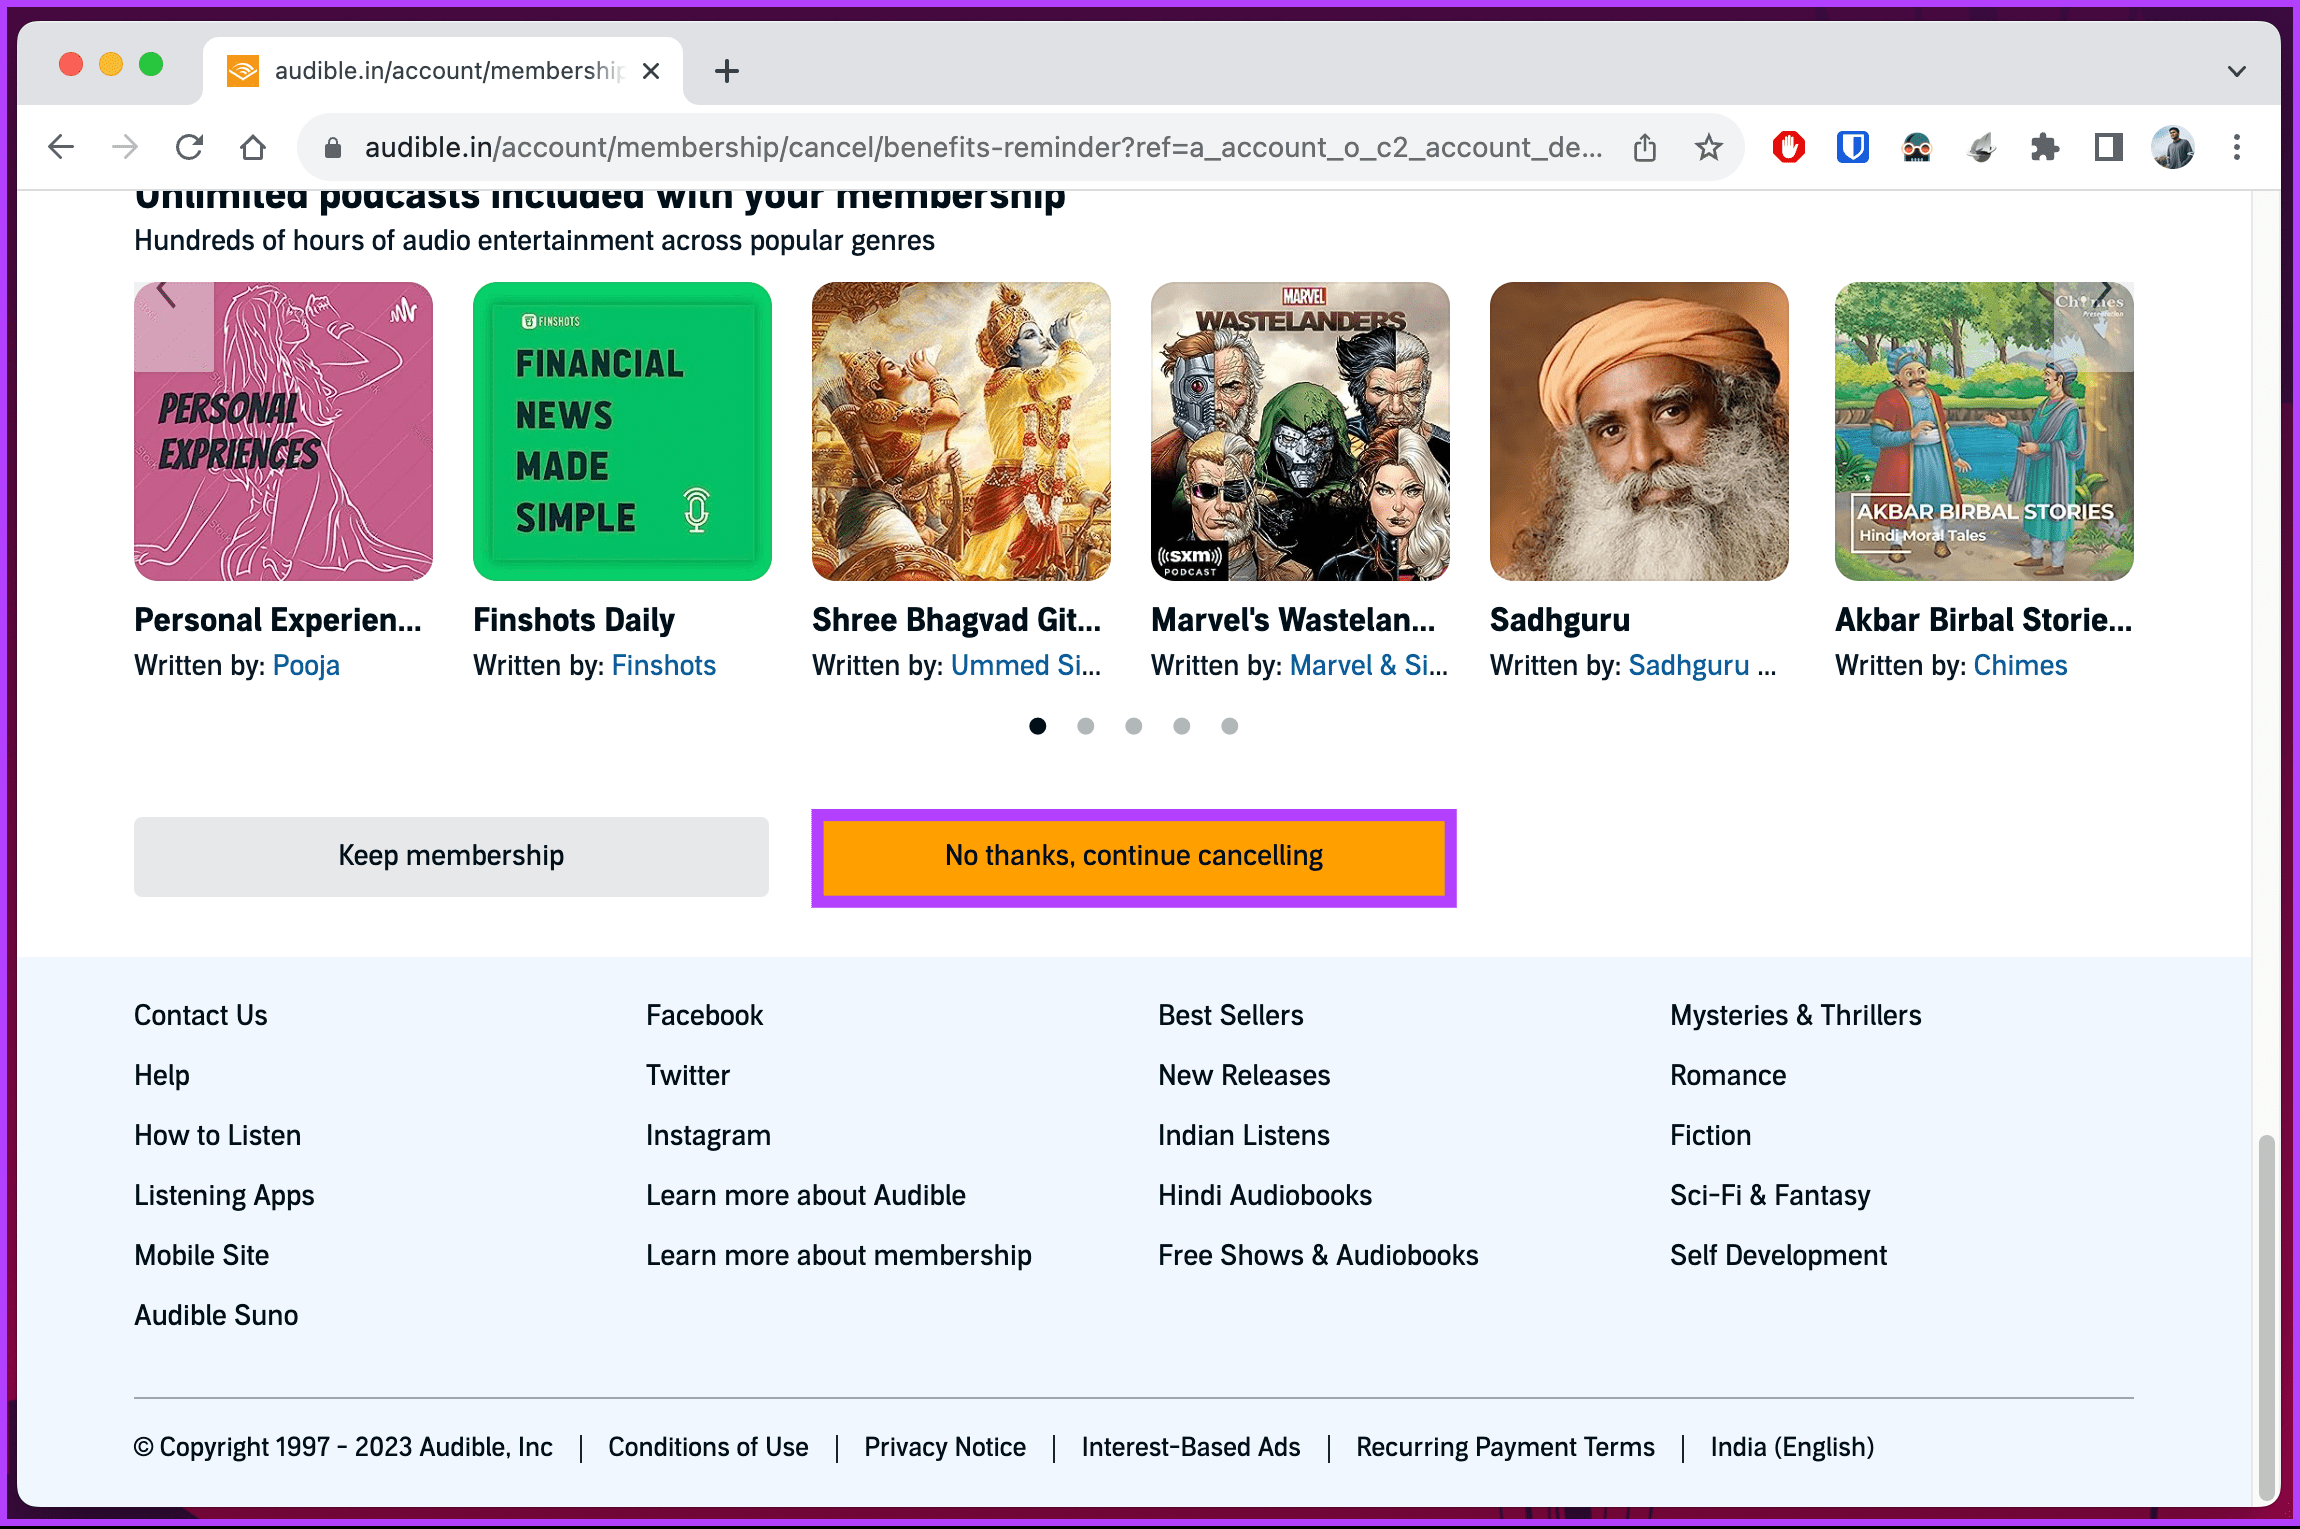Image resolution: width=2300 pixels, height=1529 pixels.
Task: Reload the page with the refresh icon
Action: coord(189,148)
